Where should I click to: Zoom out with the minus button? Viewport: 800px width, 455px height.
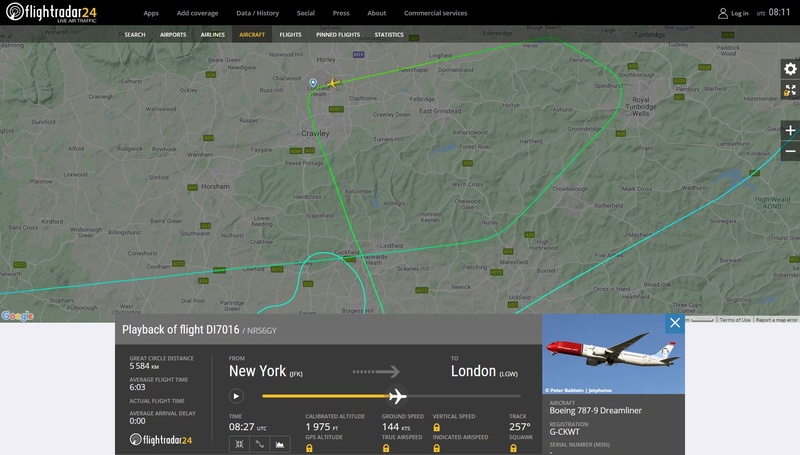[790, 151]
